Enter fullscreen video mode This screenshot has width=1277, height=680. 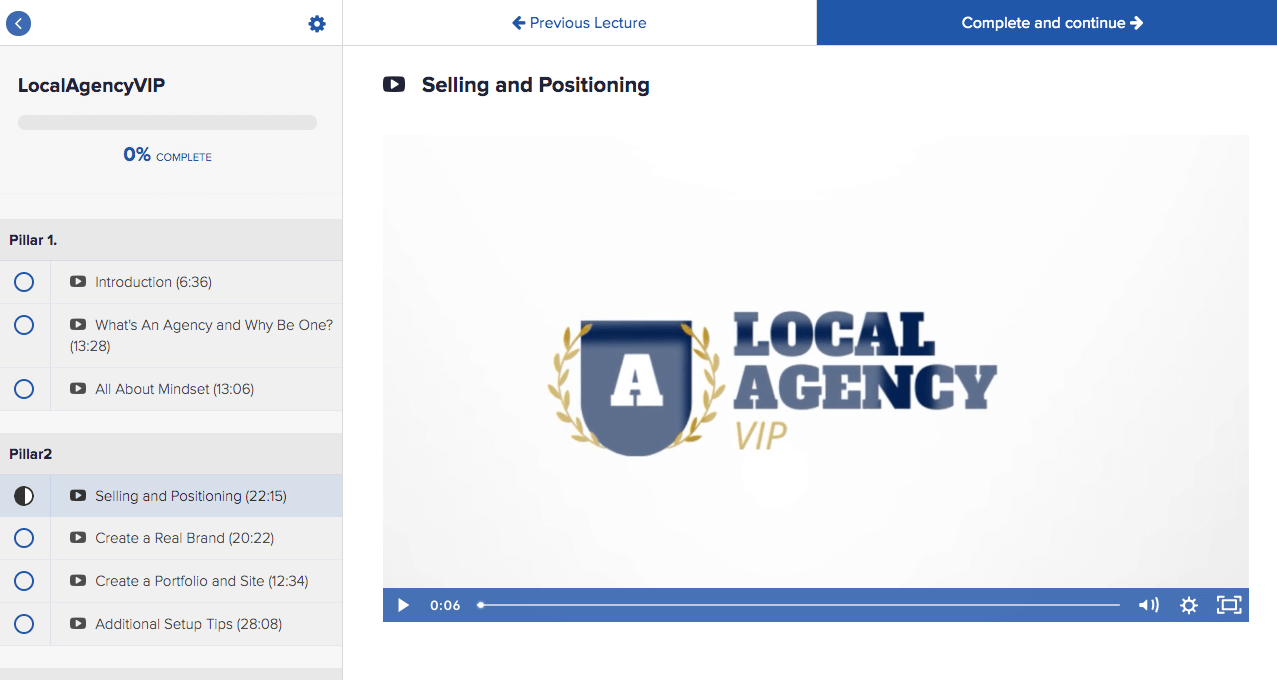(x=1228, y=605)
